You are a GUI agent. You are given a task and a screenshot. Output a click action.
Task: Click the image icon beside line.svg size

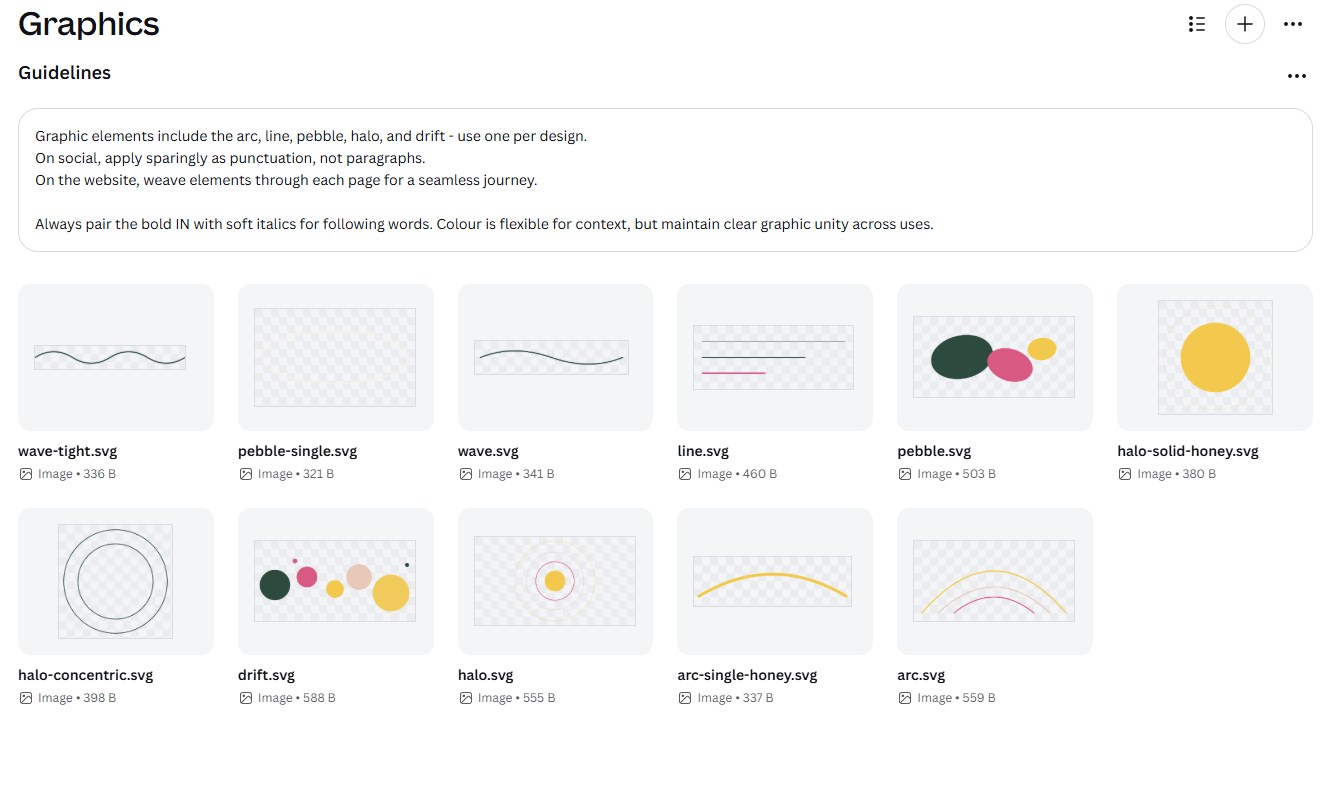[685, 474]
